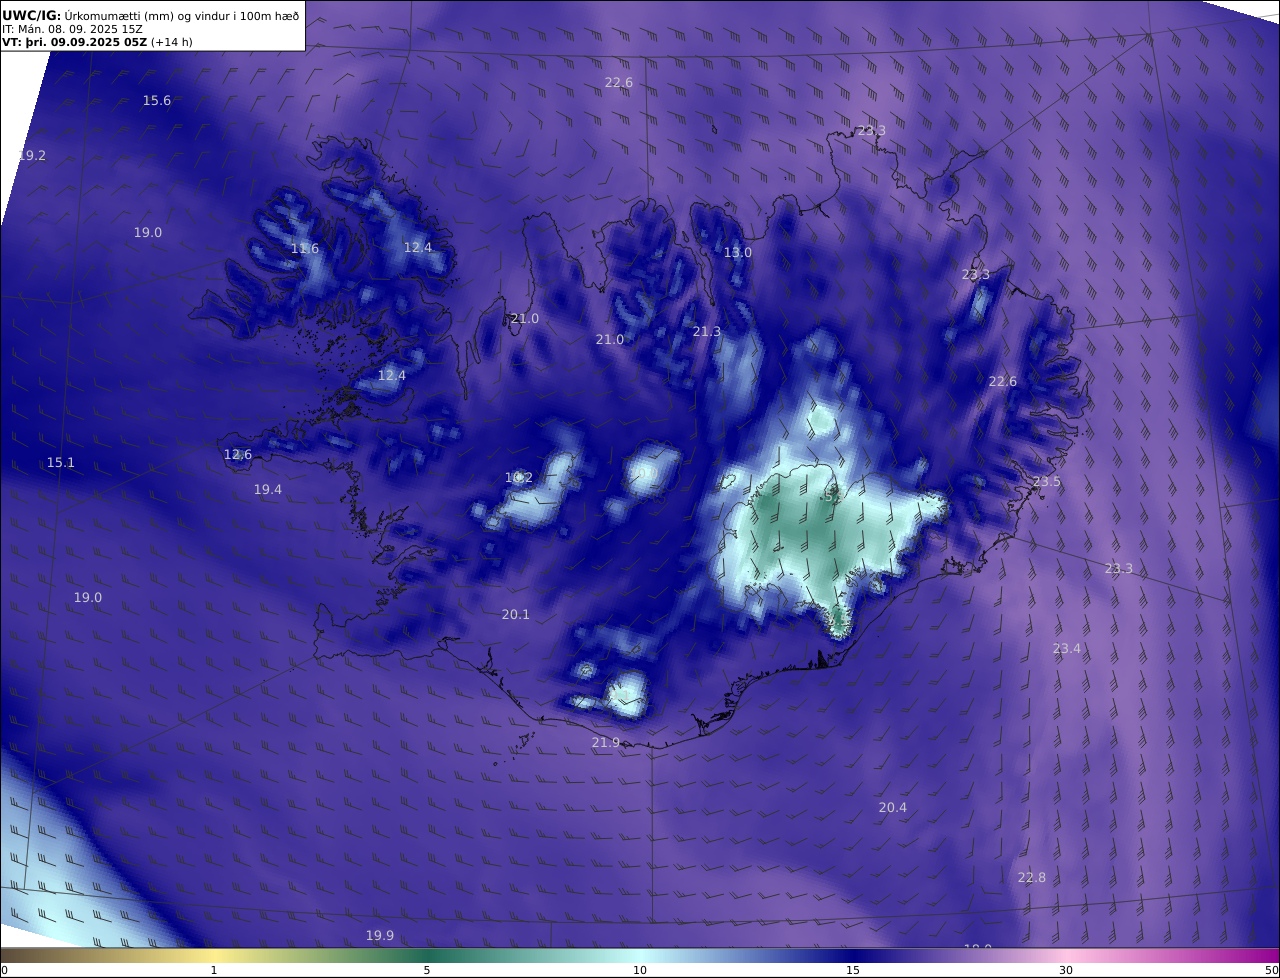The image size is (1280, 978).
Task: Select the 10.2 value label
Action: (519, 478)
